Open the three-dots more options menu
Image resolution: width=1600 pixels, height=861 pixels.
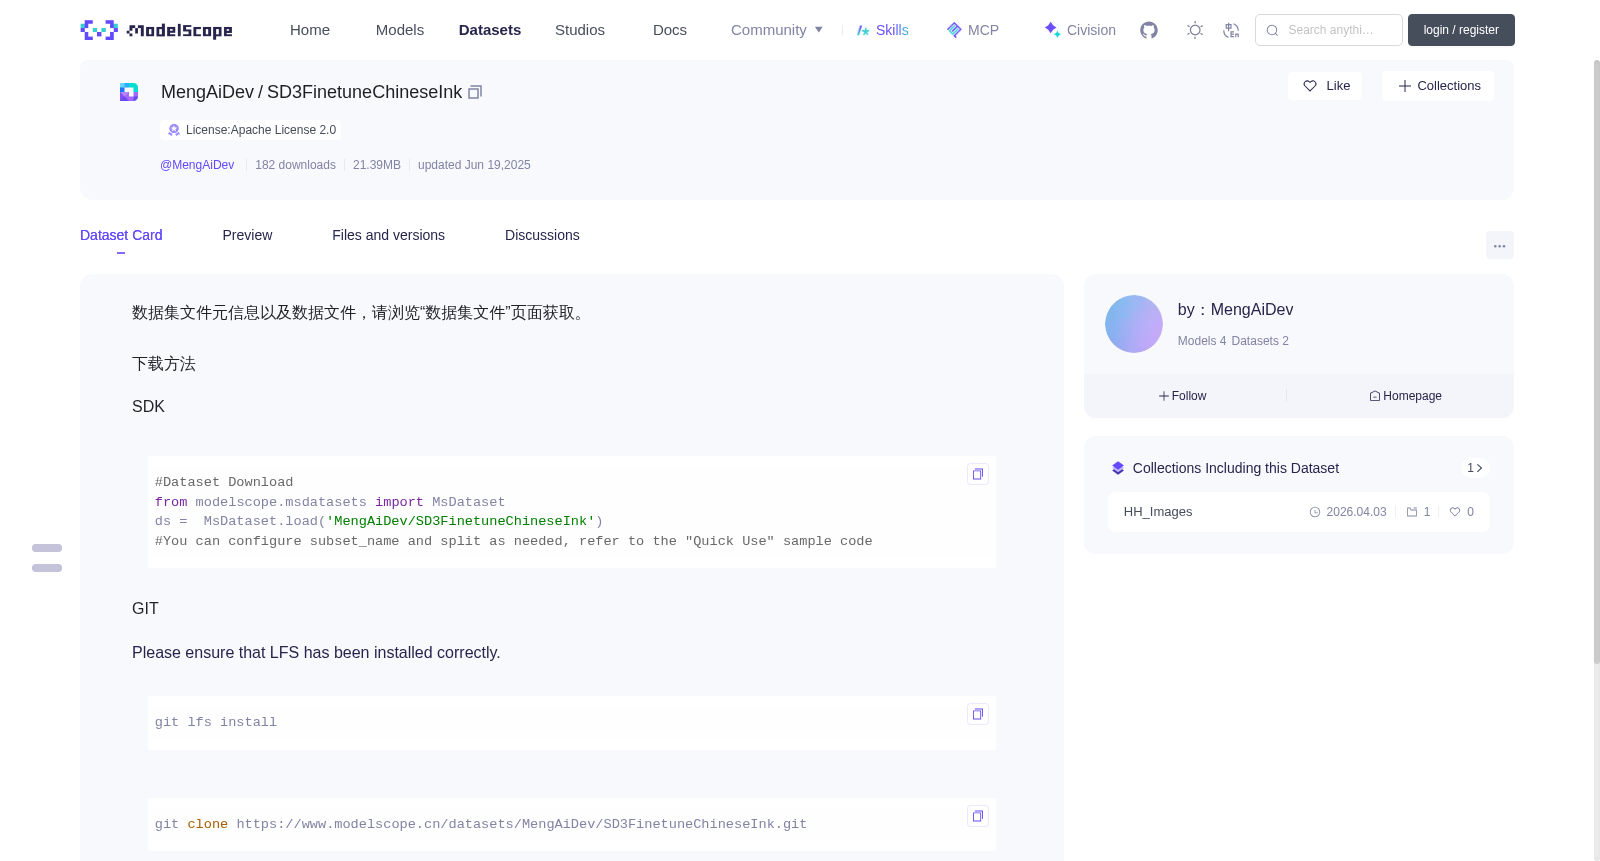(x=1500, y=245)
